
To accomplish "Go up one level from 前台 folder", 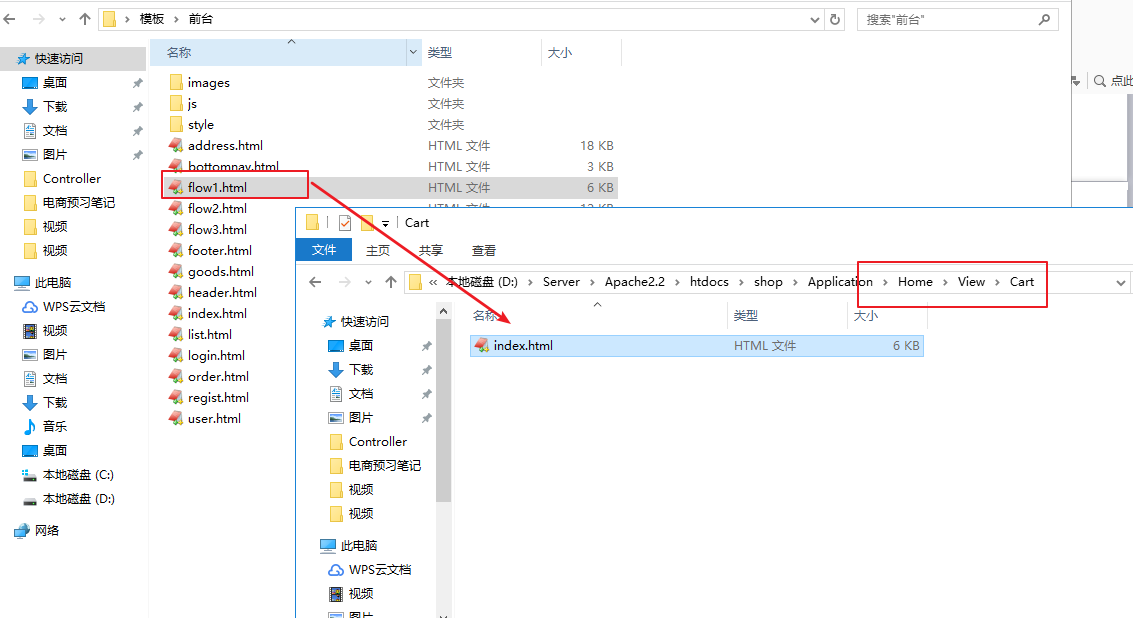I will [x=84, y=19].
